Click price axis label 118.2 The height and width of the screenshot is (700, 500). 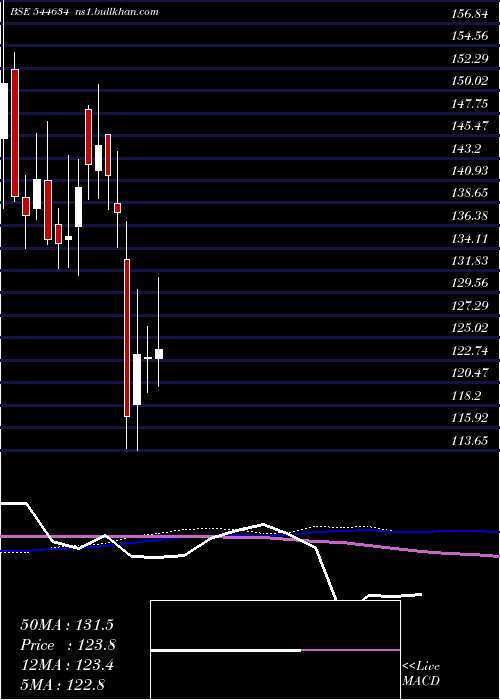(467, 396)
